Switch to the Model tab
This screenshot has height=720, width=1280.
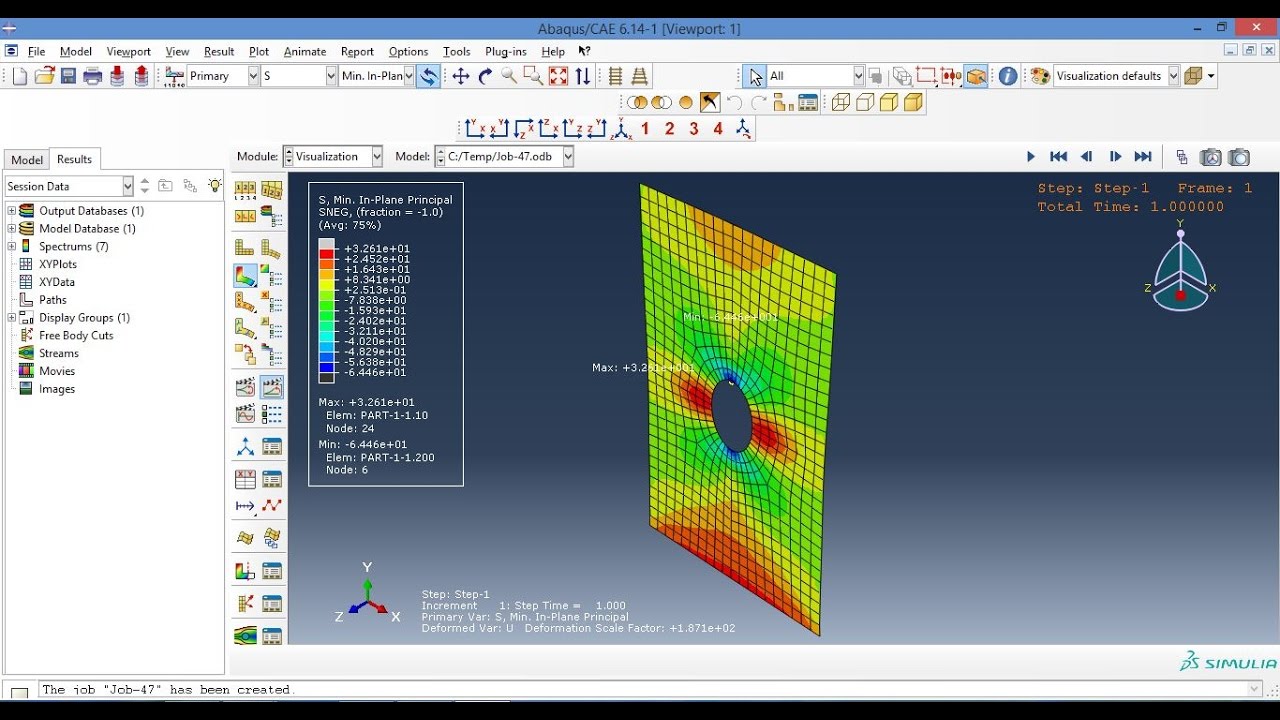pyautogui.click(x=27, y=160)
